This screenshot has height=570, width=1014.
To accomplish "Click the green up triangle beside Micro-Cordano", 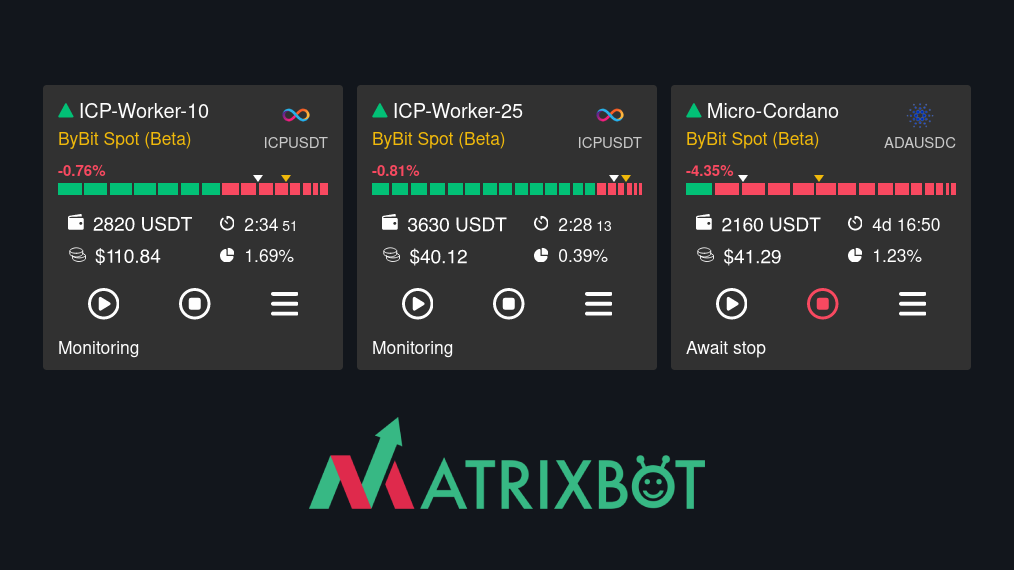I will click(694, 111).
